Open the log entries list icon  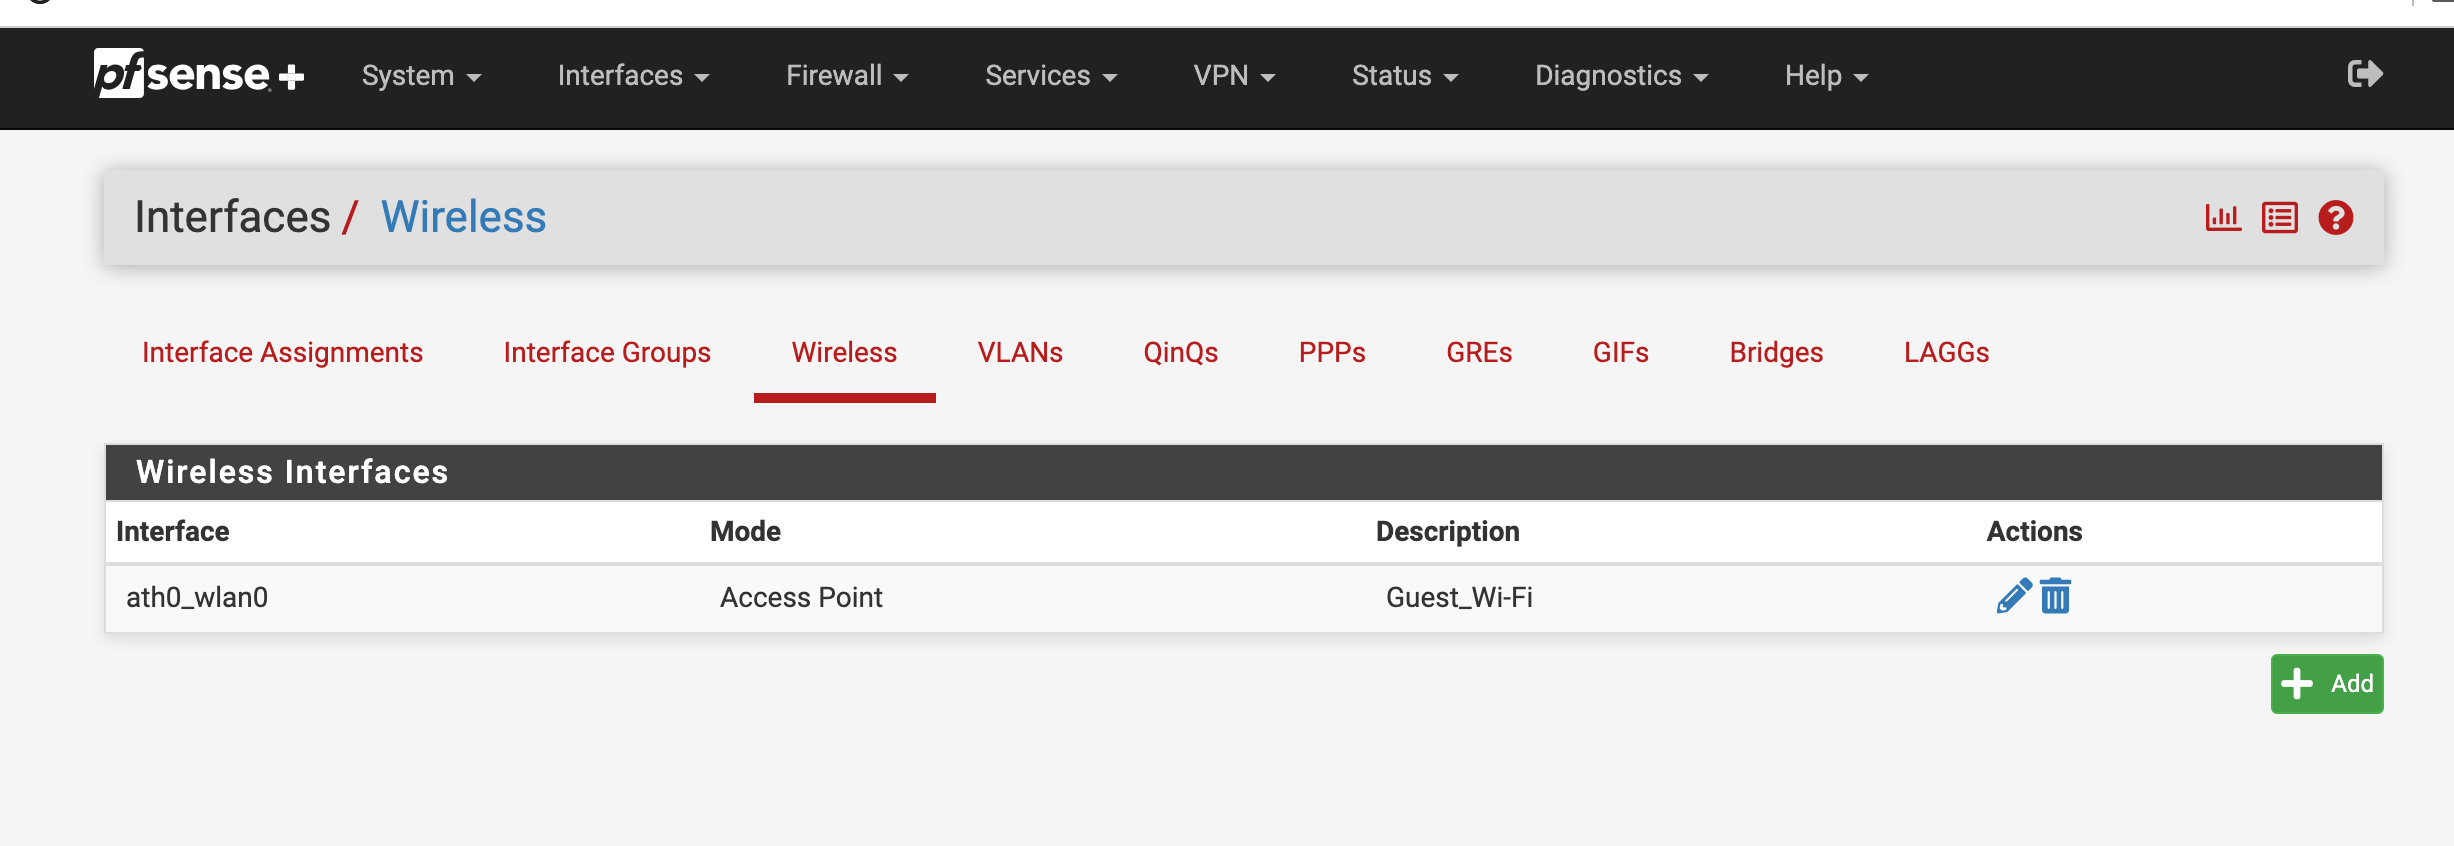pos(2279,217)
